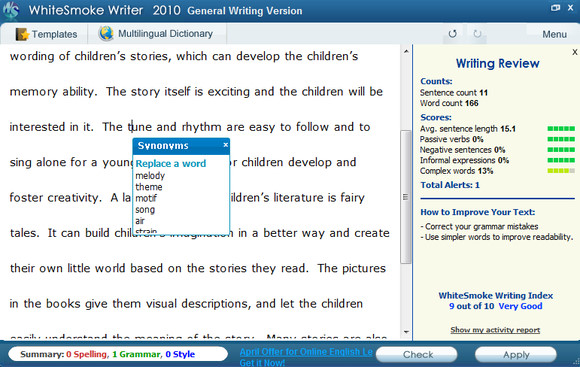Click the WhiteSmoke logo icon
Screen dimensions: 580x367
point(11,10)
